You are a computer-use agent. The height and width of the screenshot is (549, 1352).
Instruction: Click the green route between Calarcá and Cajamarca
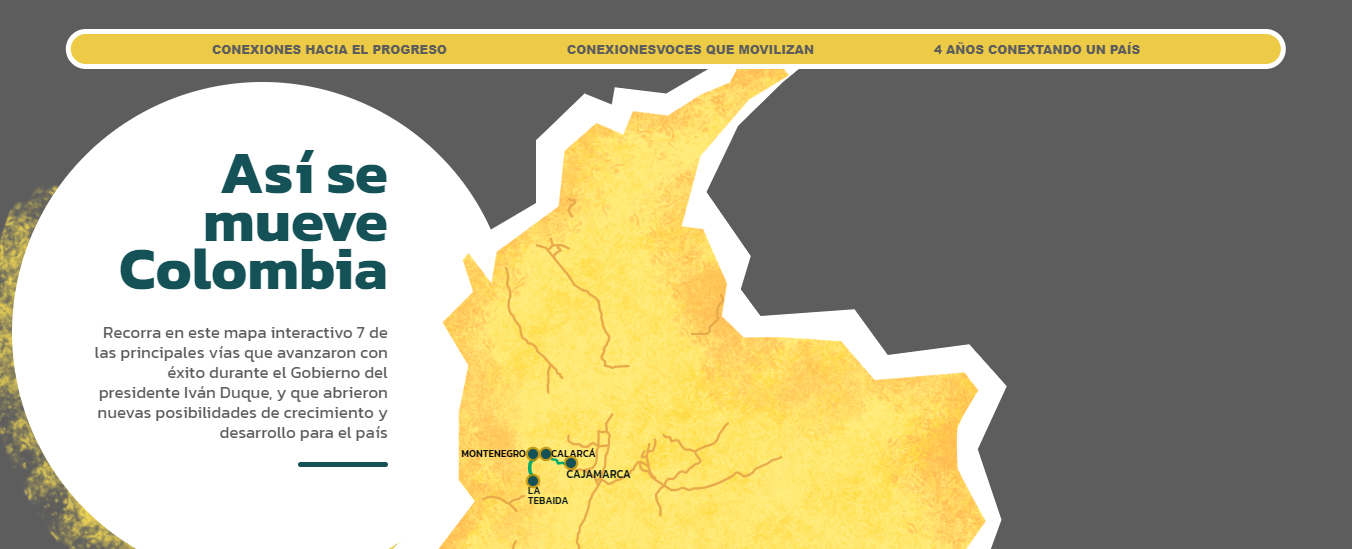pos(557,461)
